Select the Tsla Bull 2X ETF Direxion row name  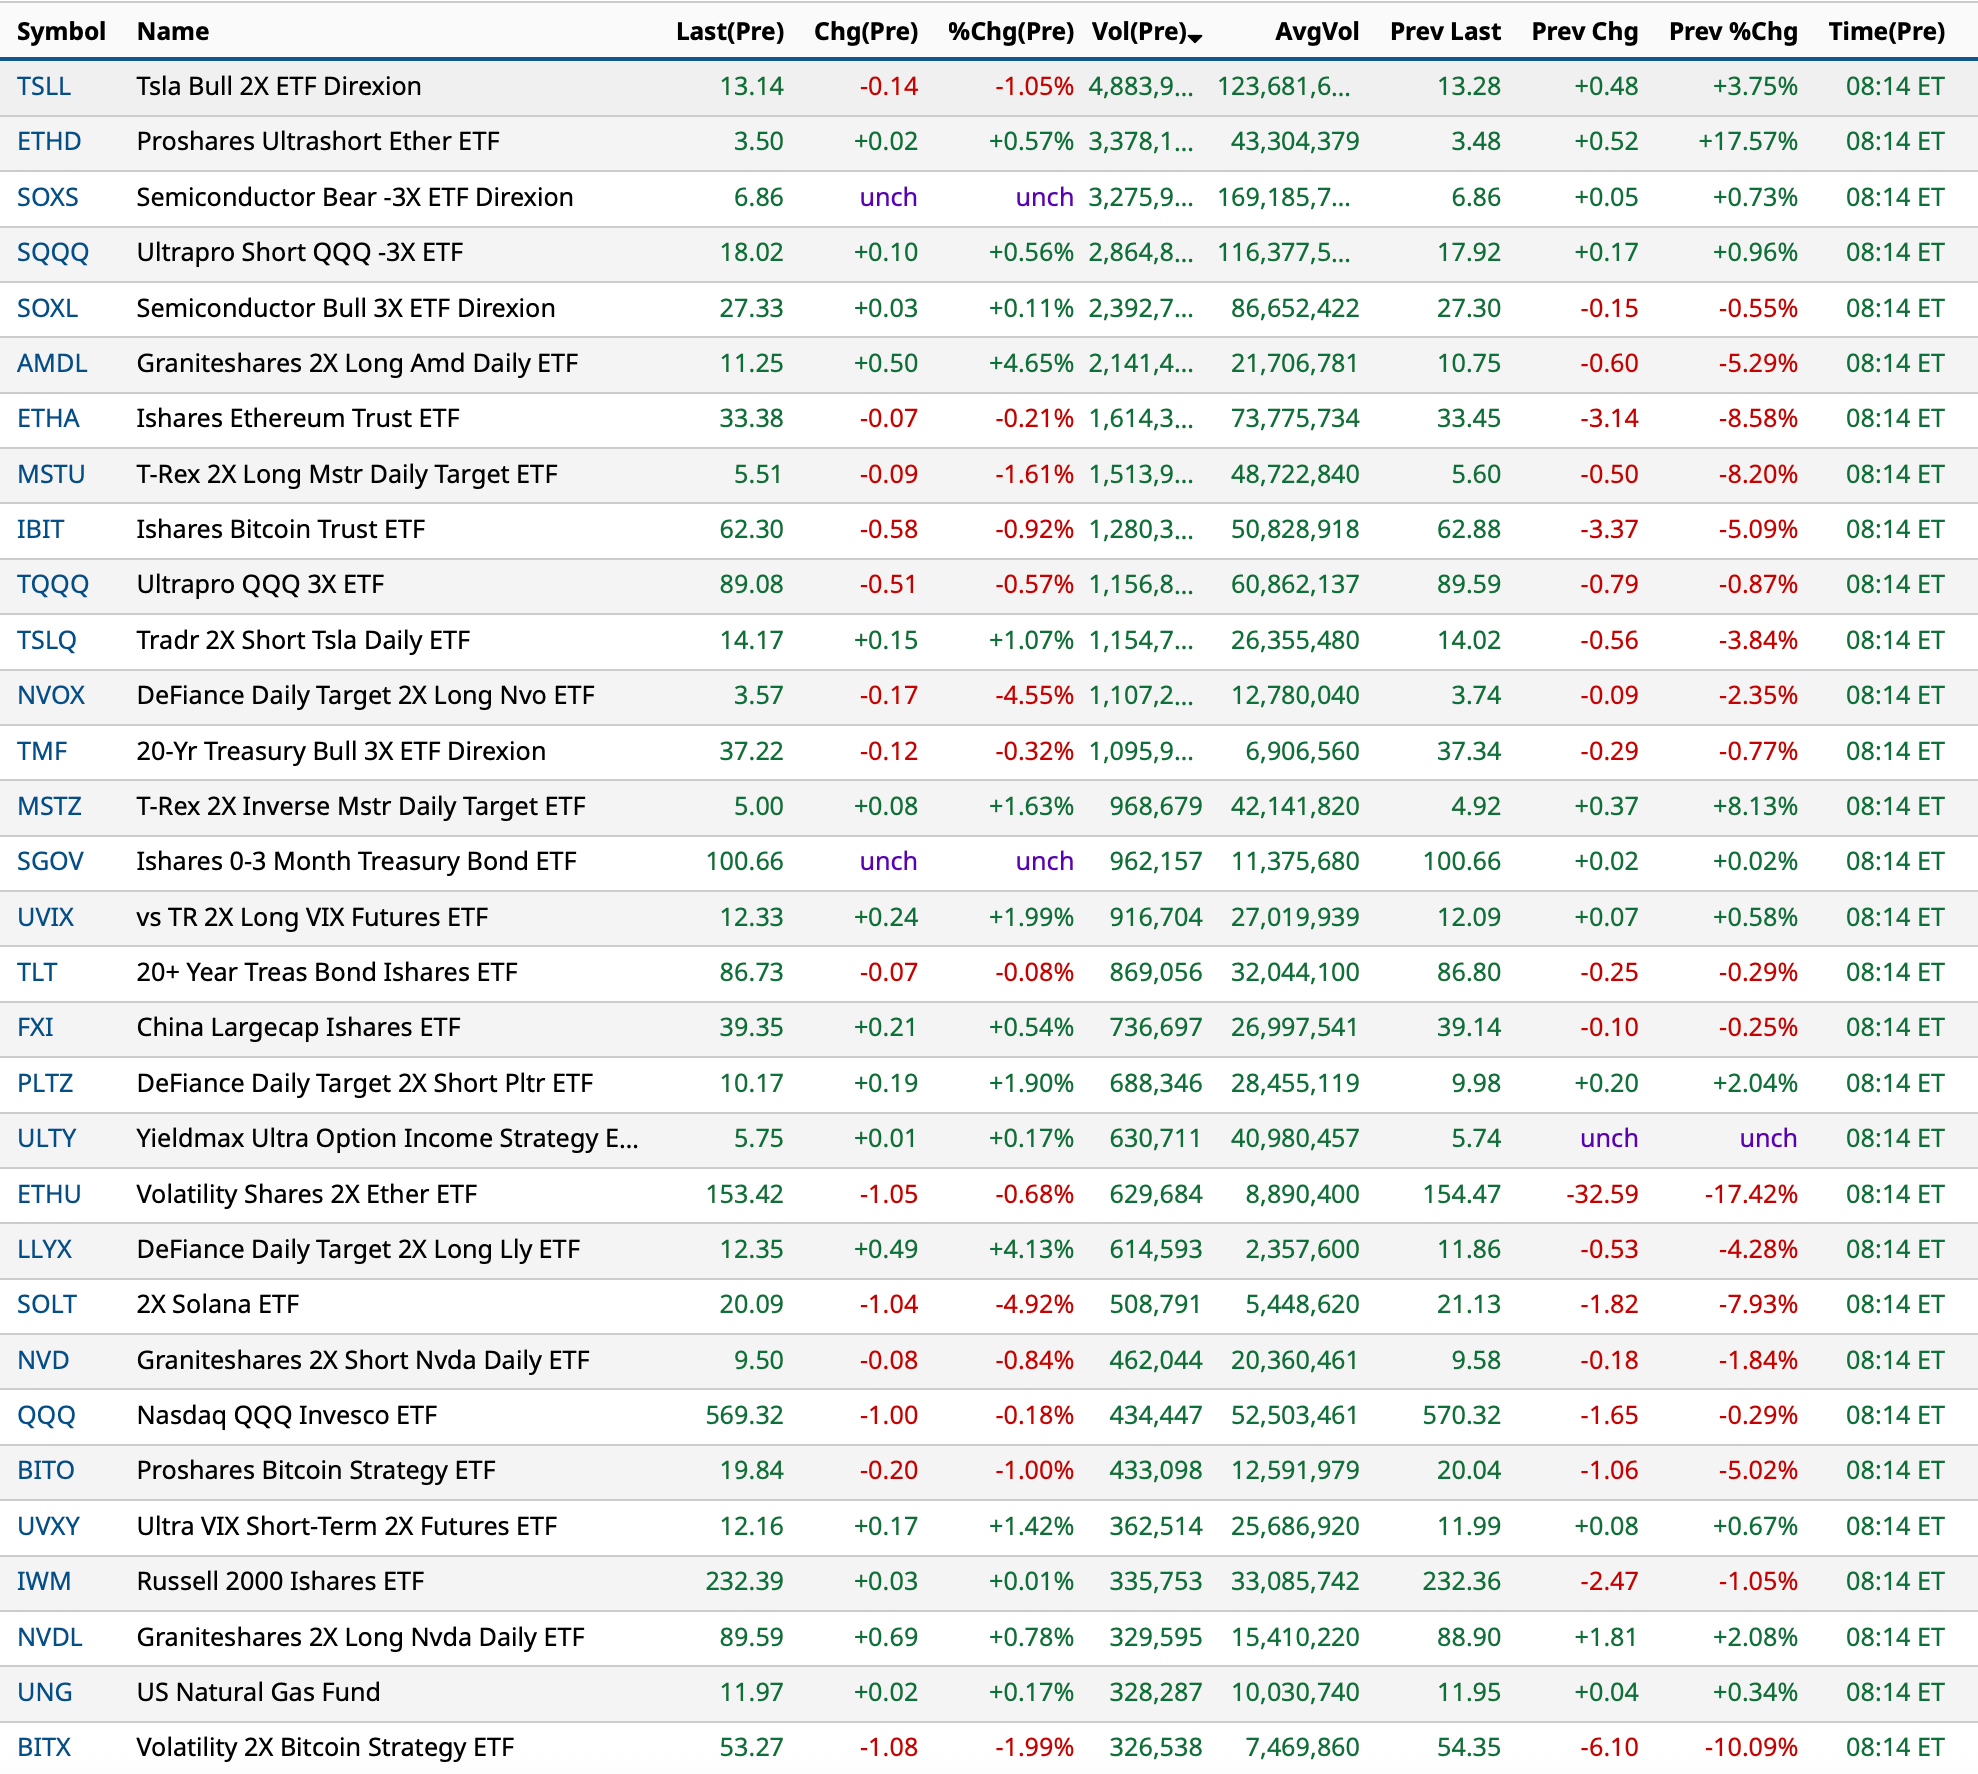278,86
